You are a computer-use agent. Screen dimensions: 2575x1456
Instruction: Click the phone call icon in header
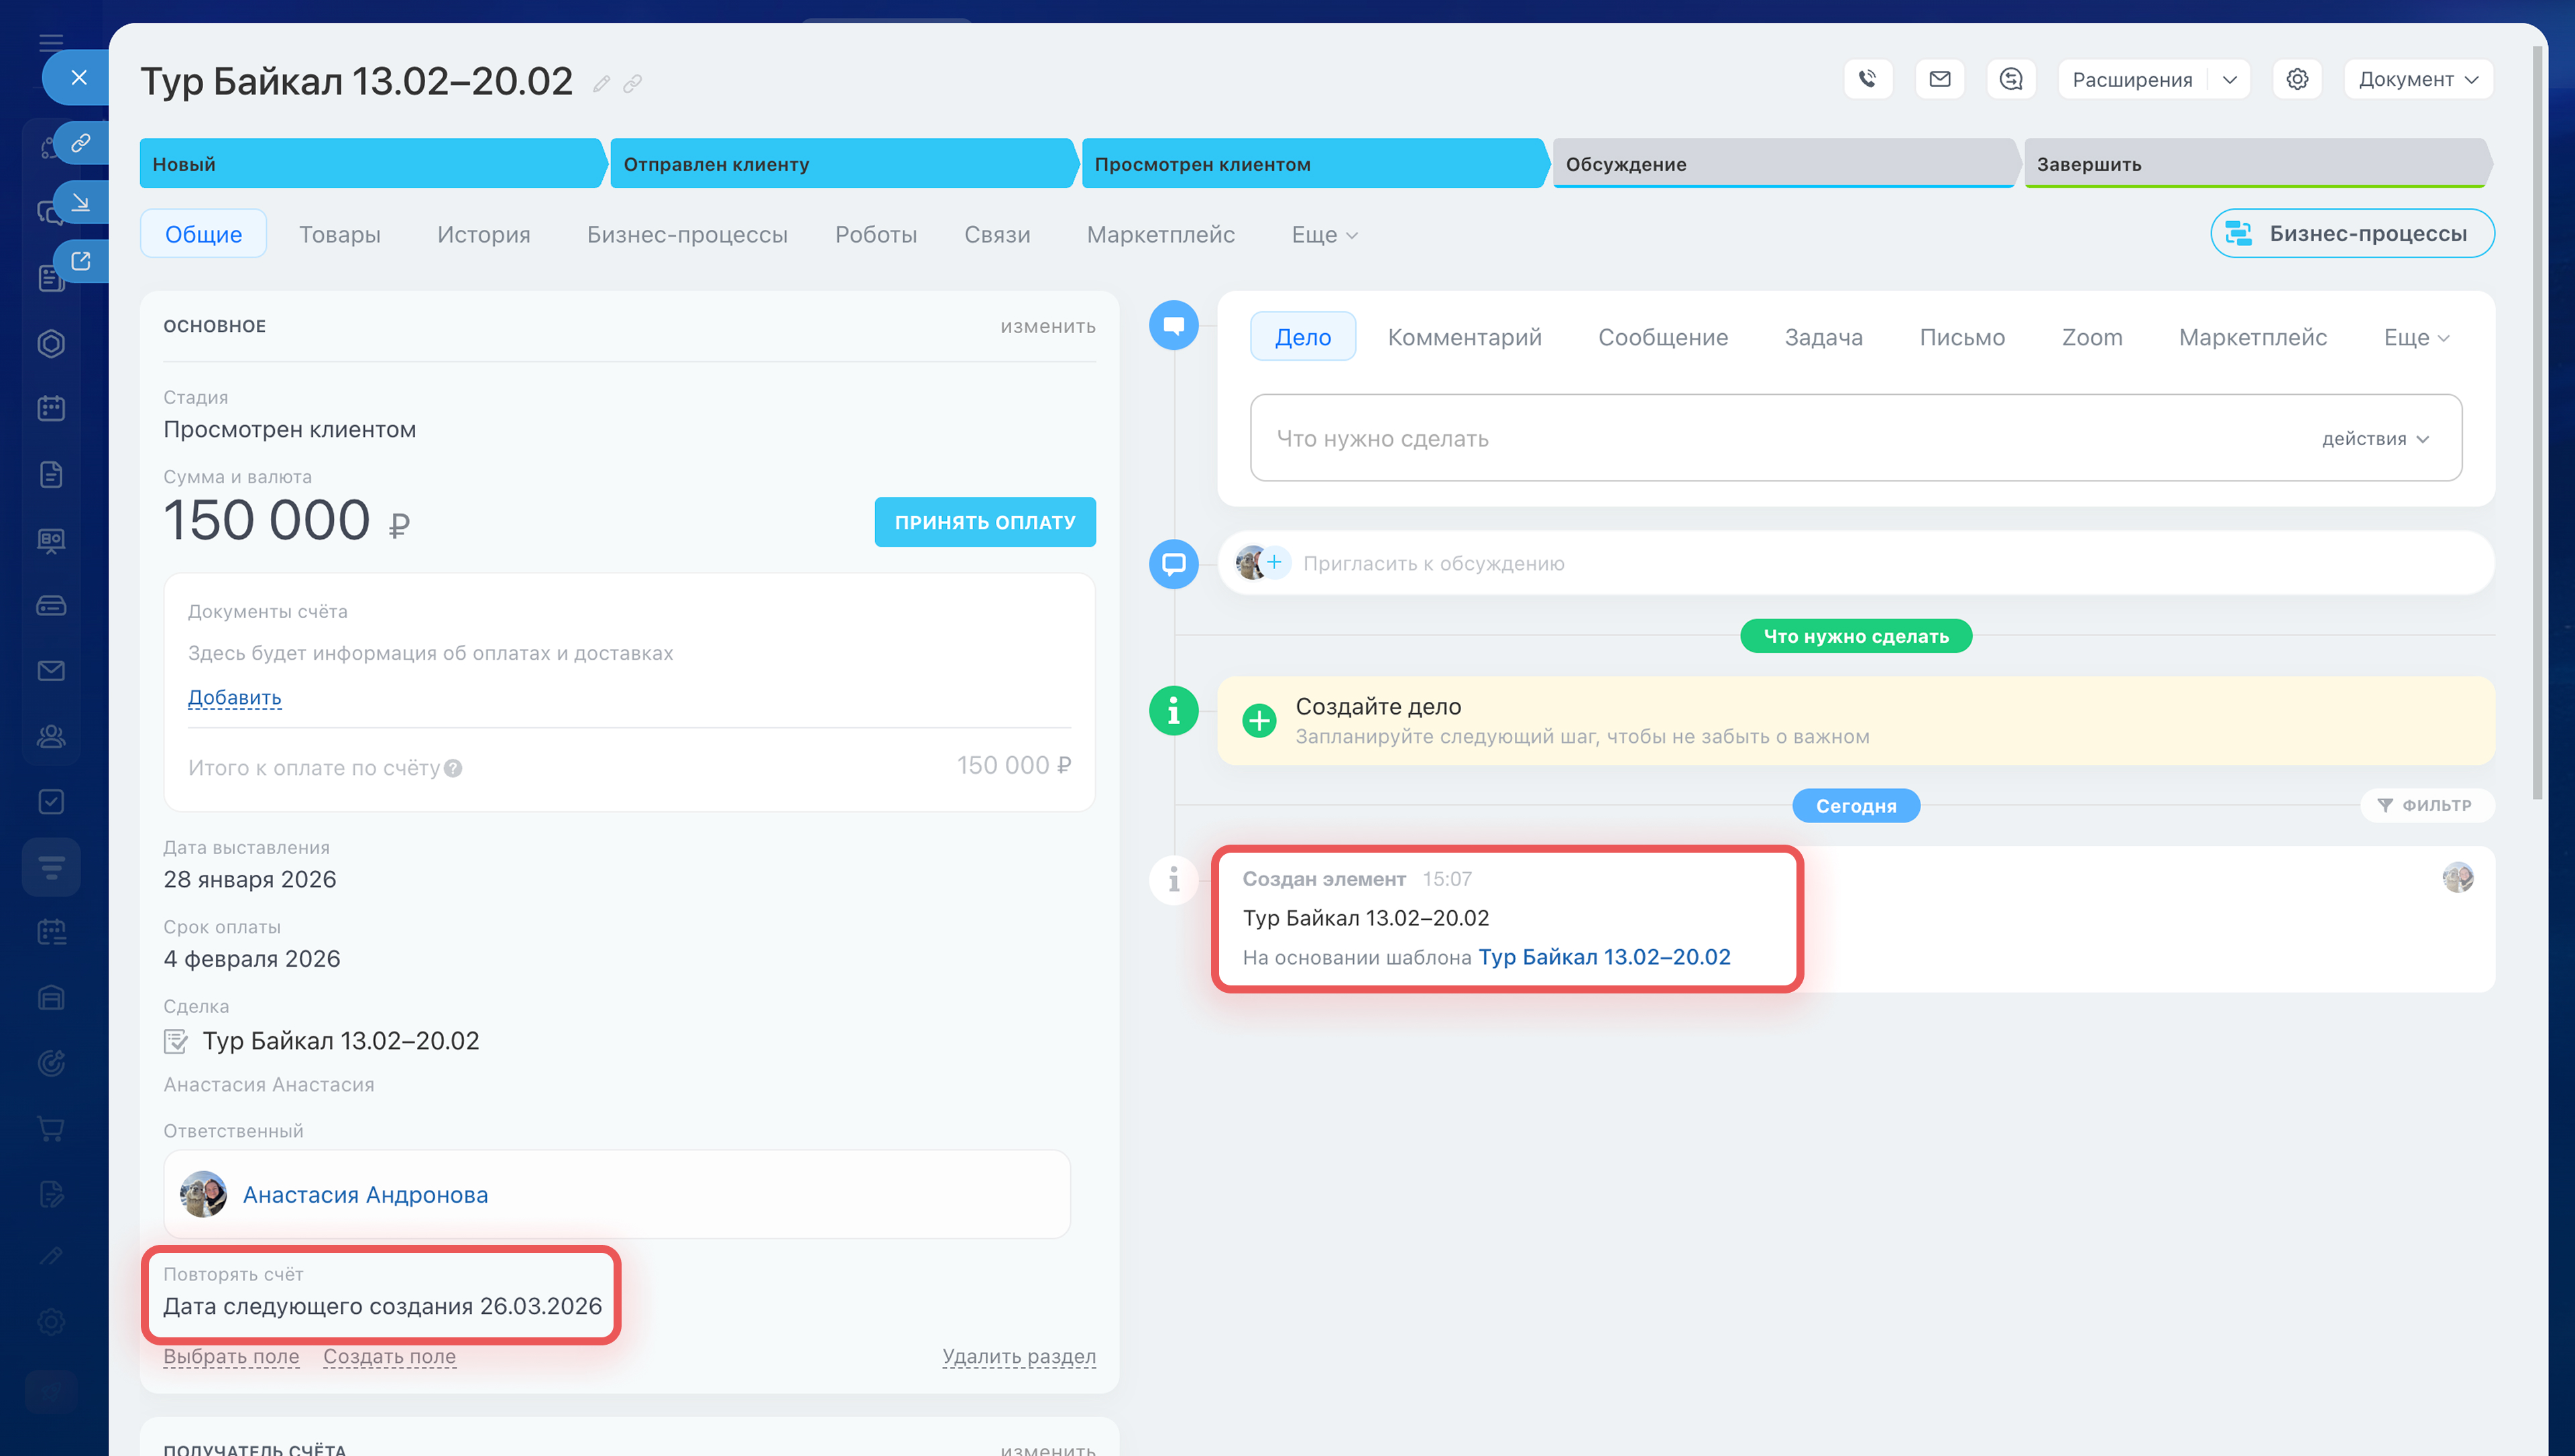click(1867, 79)
